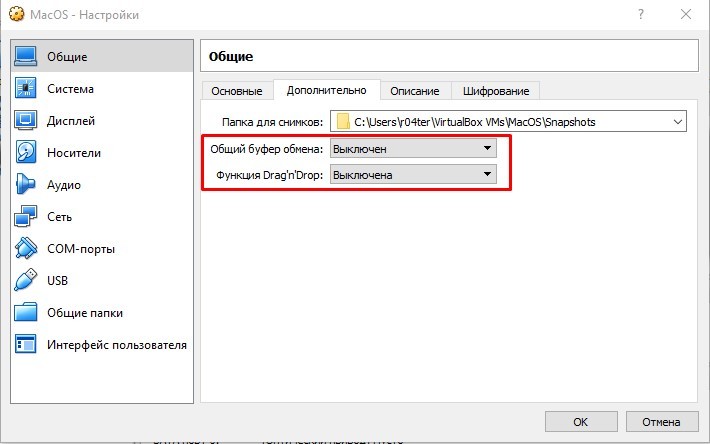This screenshot has width=710, height=444.
Task: Click the Отмена button
Action: (662, 421)
